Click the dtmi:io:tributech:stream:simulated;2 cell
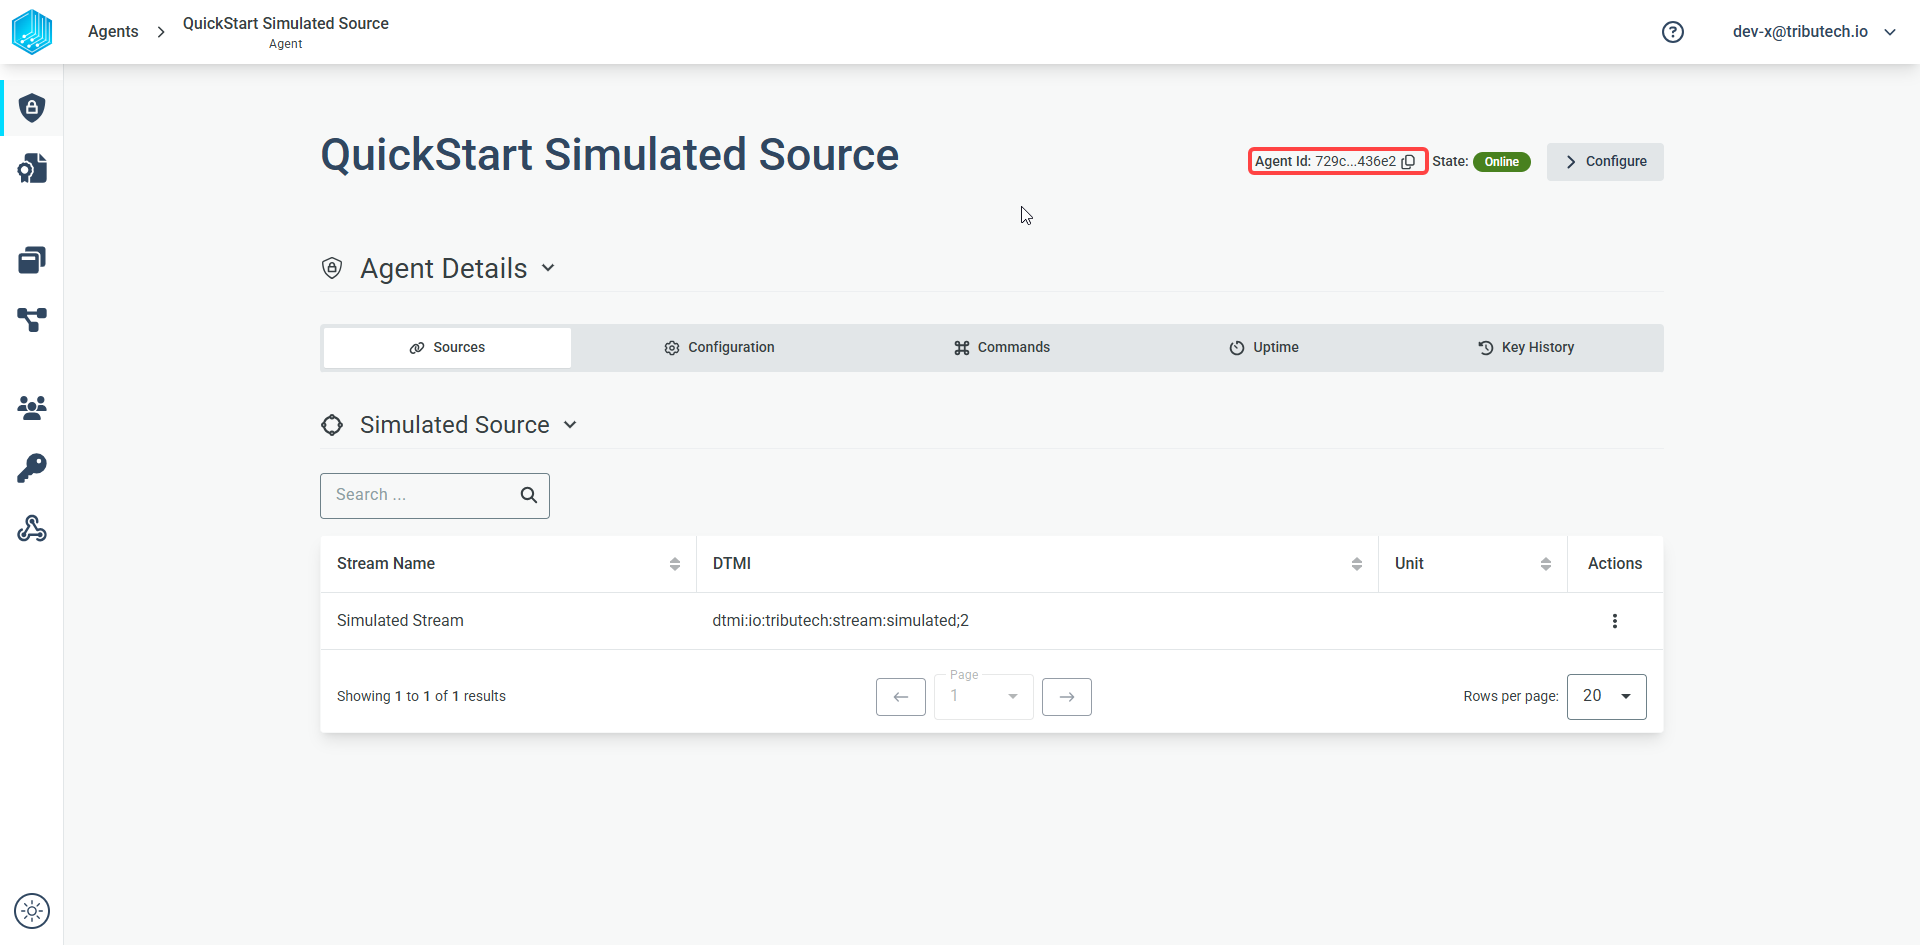Image resolution: width=1920 pixels, height=945 pixels. [840, 621]
